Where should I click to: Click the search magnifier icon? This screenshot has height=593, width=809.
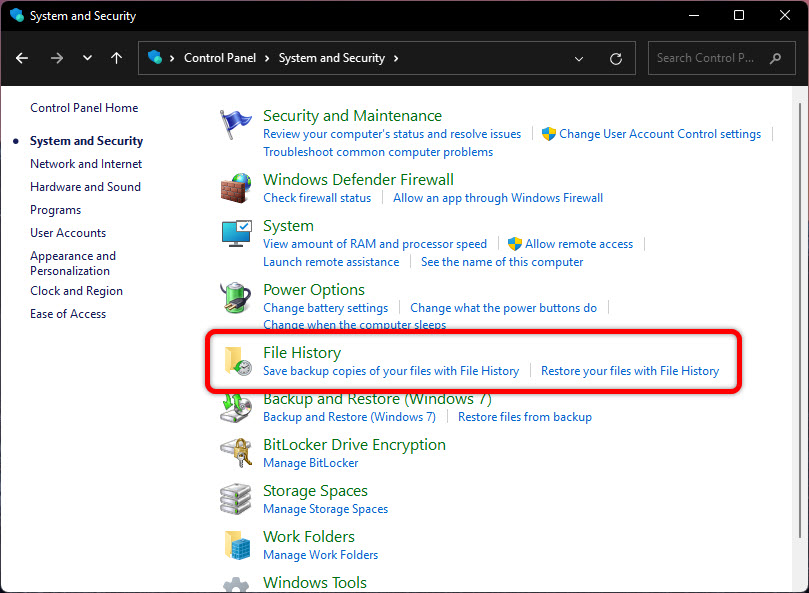coord(775,58)
